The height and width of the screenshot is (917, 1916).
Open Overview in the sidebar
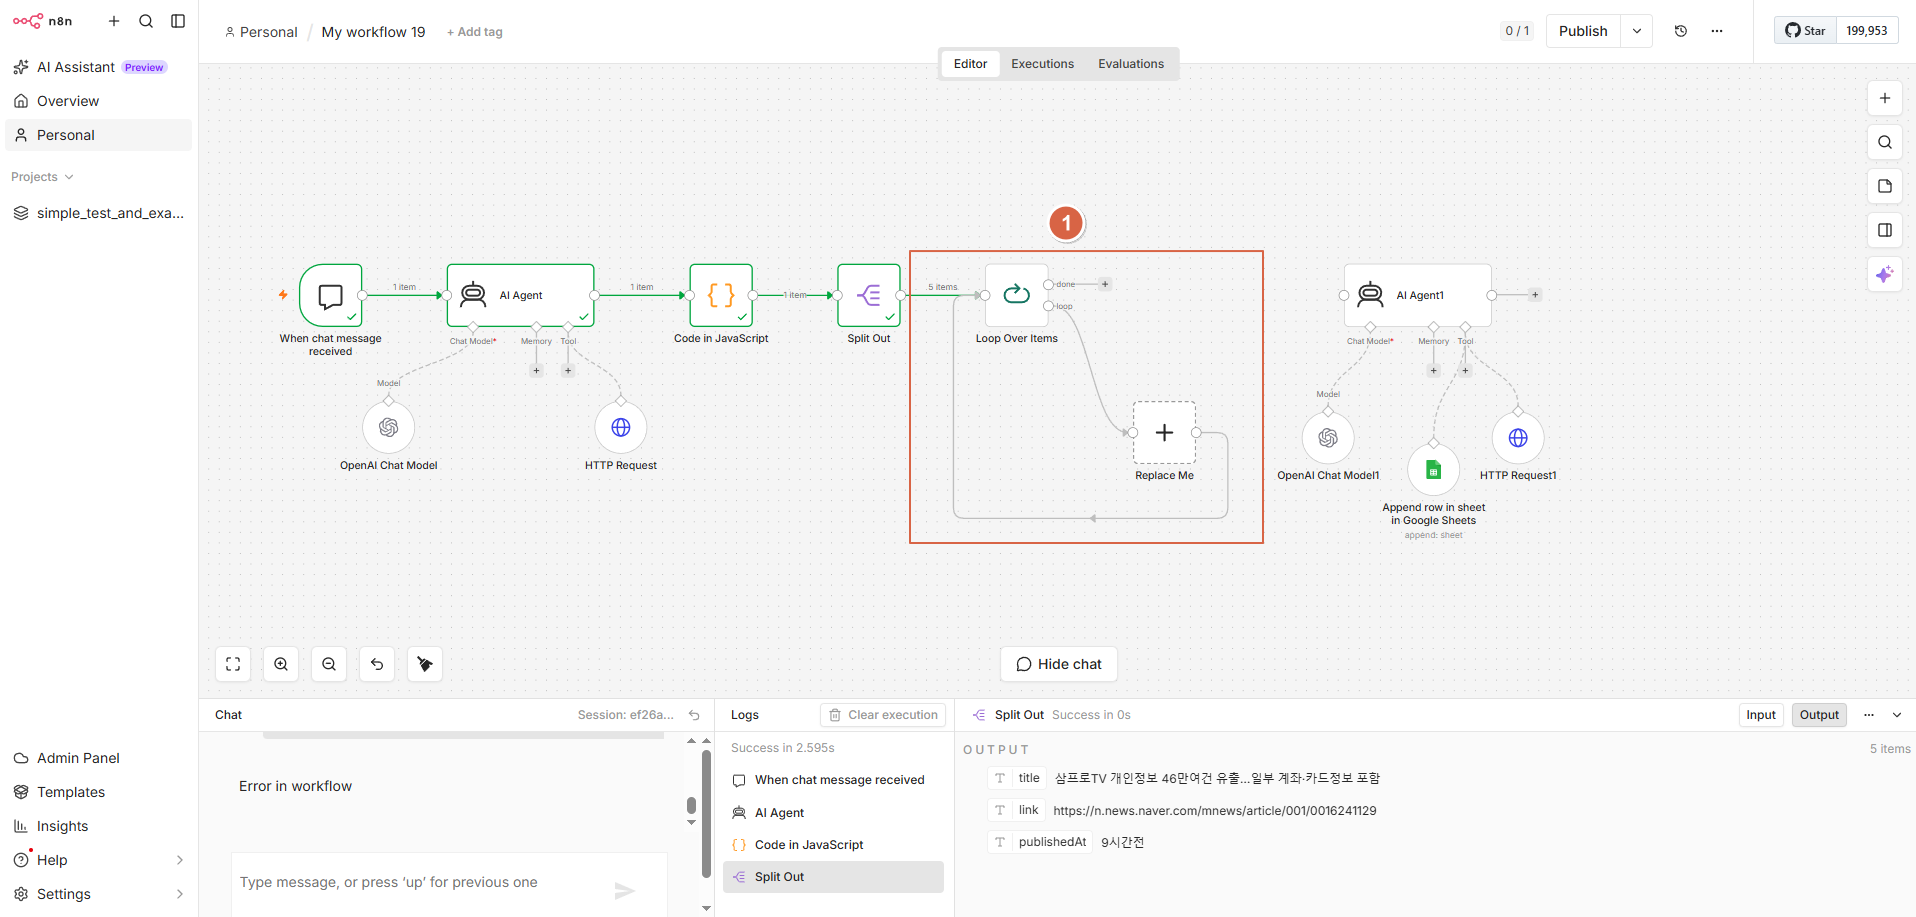(98, 101)
